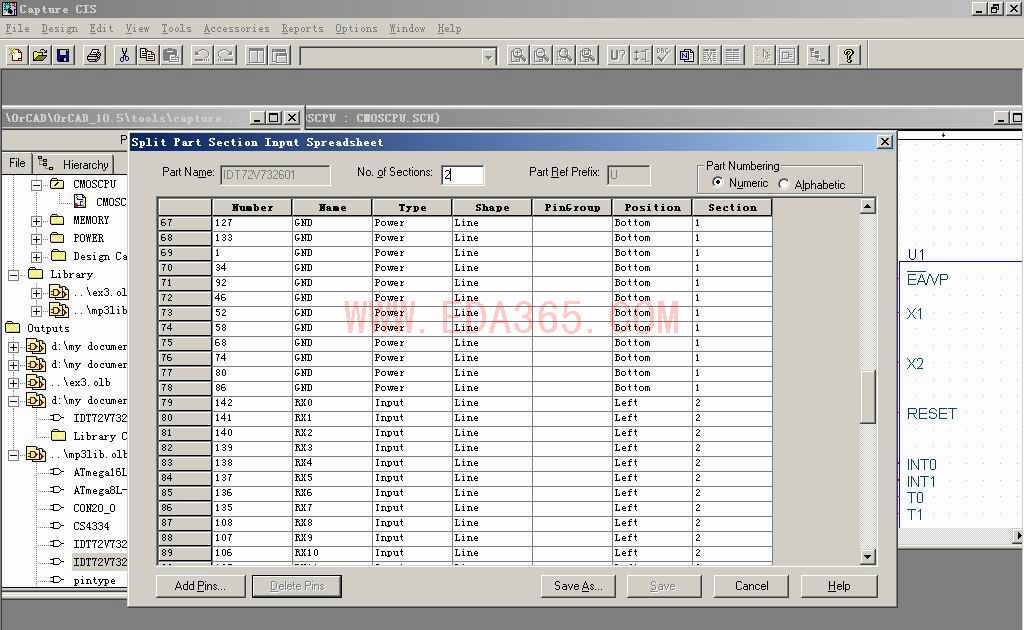Open the Design menu
This screenshot has width=1024, height=630.
pyautogui.click(x=59, y=29)
